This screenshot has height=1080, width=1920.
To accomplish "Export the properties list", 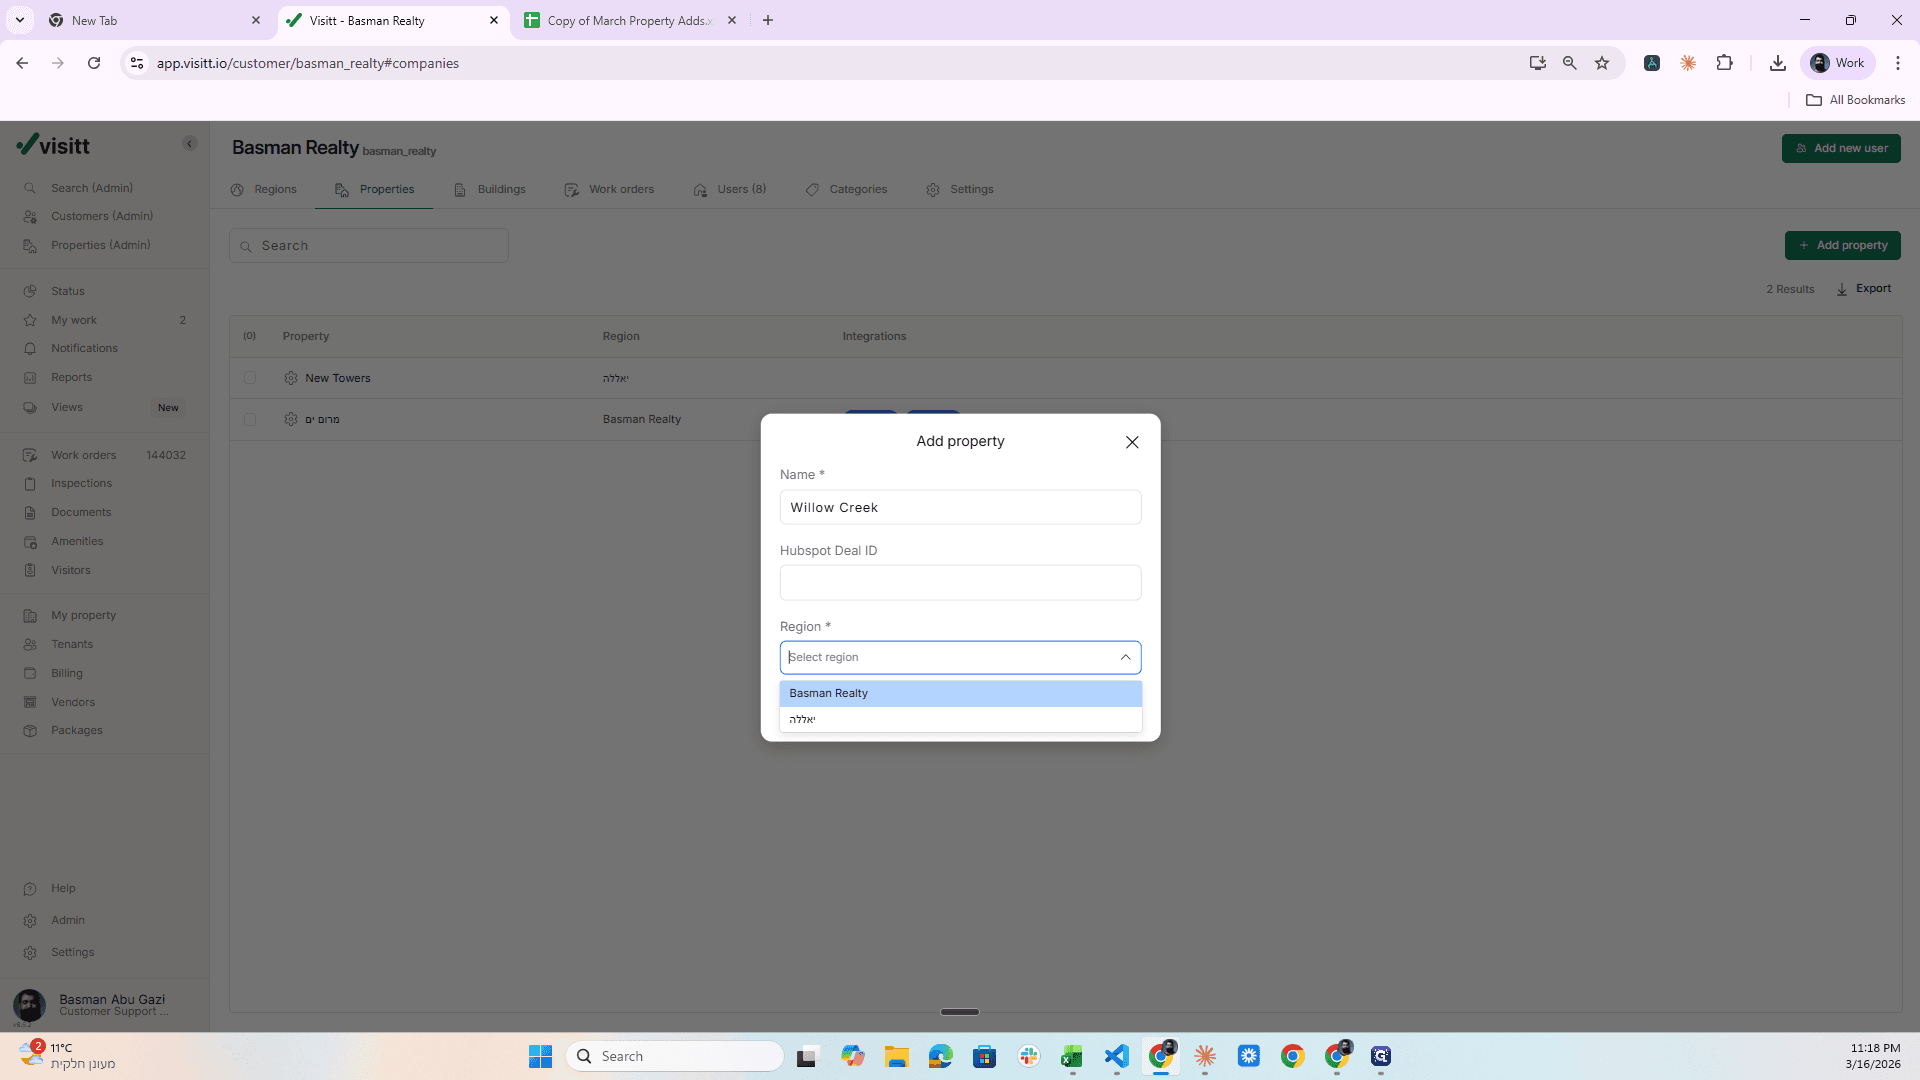I will [x=1864, y=289].
